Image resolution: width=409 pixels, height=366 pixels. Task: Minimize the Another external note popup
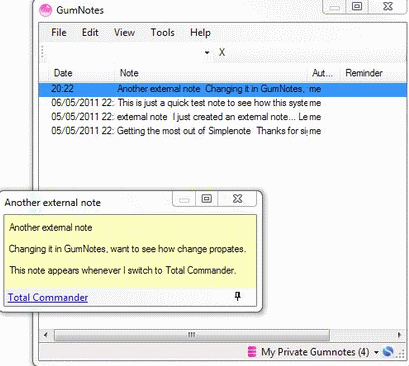pos(184,199)
